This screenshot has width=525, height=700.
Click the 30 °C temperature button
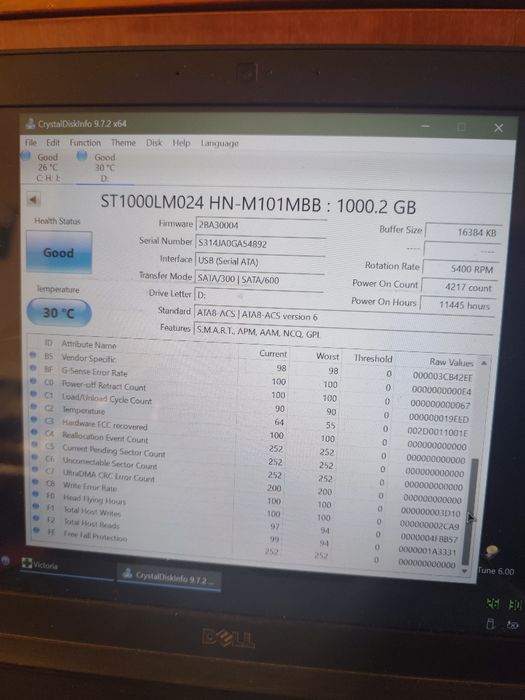[59, 312]
